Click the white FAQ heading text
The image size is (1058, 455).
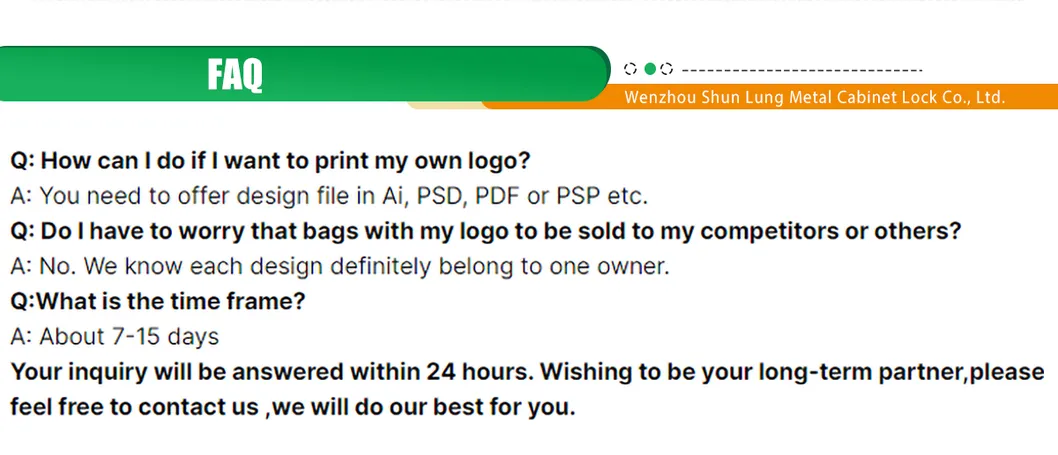pyautogui.click(x=235, y=74)
